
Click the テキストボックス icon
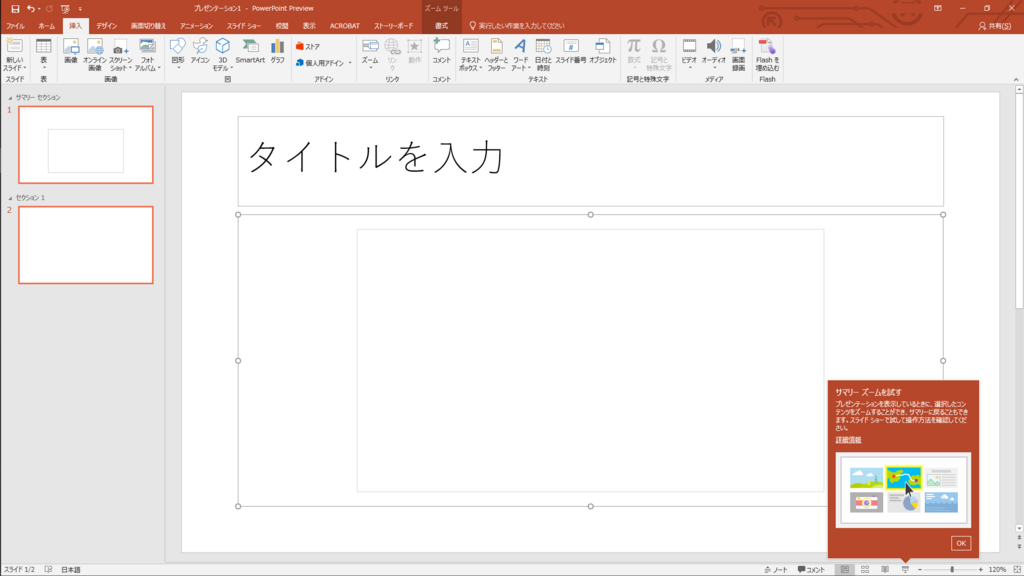pos(470,46)
